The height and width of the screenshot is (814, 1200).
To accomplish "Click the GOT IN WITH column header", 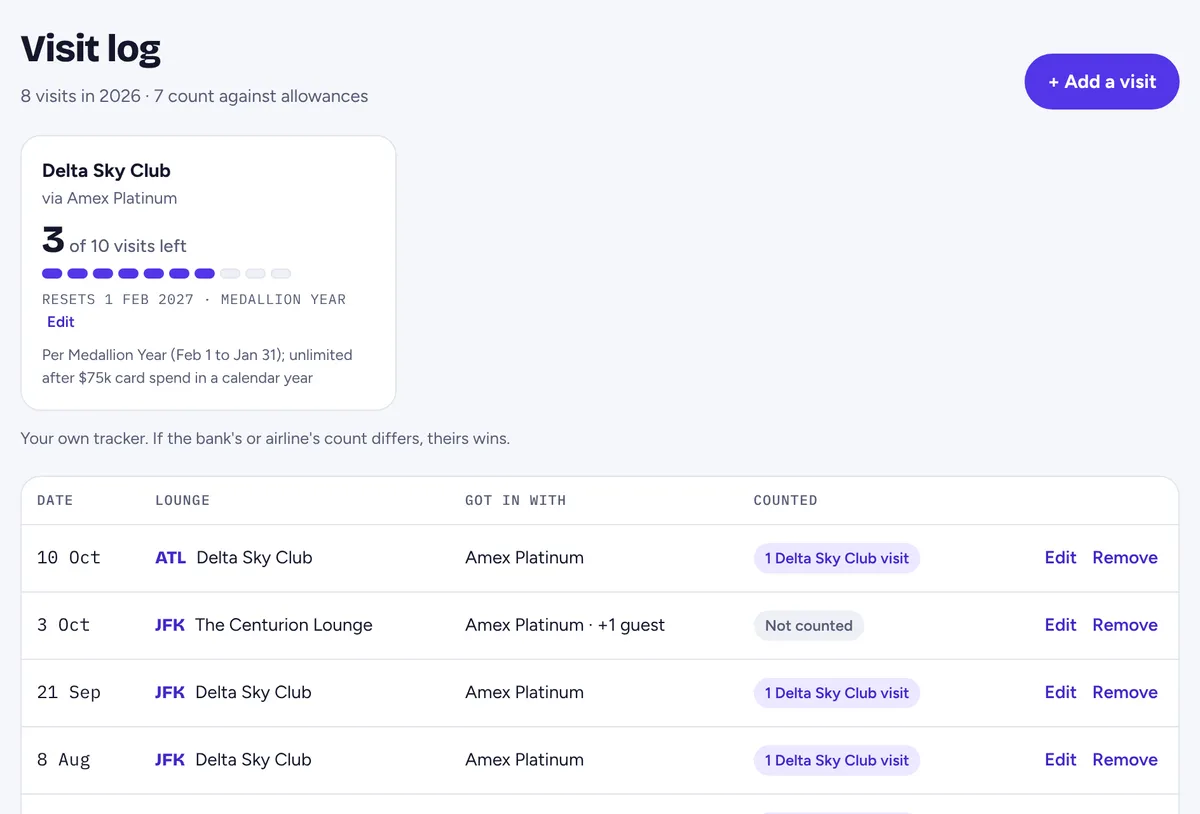I will coord(515,500).
